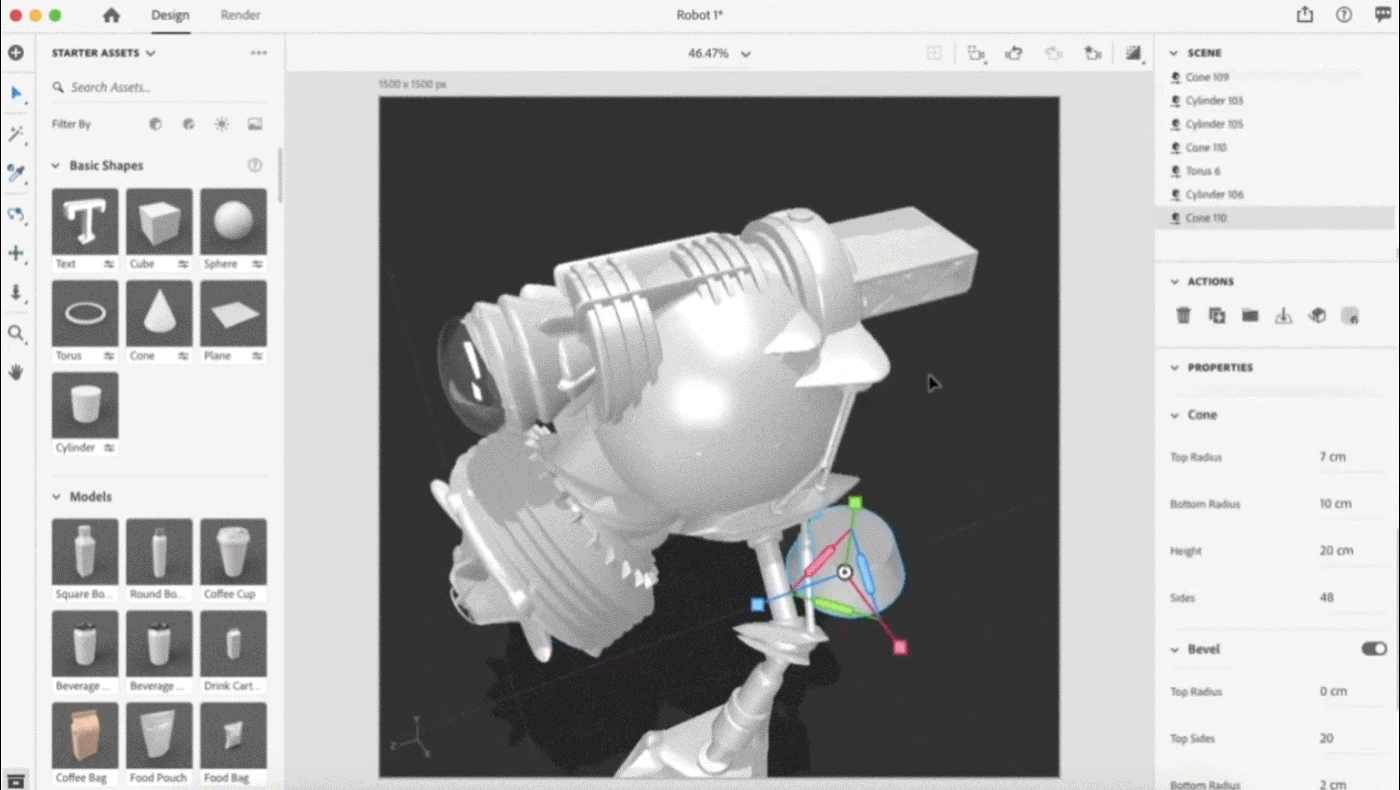Select the Hand tool

point(16,372)
